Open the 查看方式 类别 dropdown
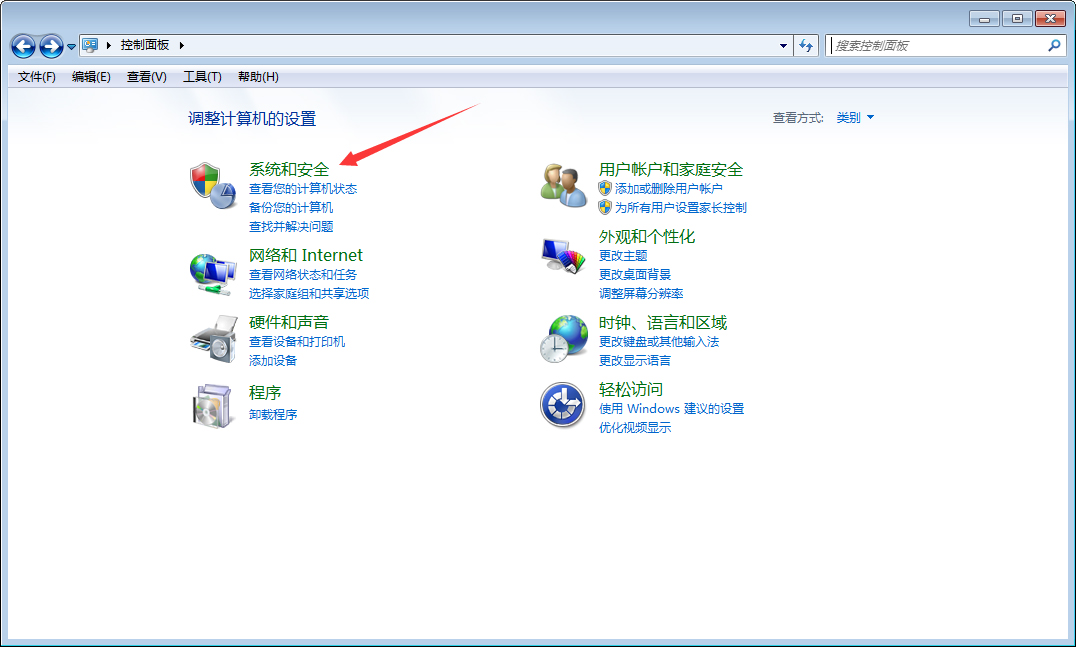The image size is (1076, 647). coord(855,117)
